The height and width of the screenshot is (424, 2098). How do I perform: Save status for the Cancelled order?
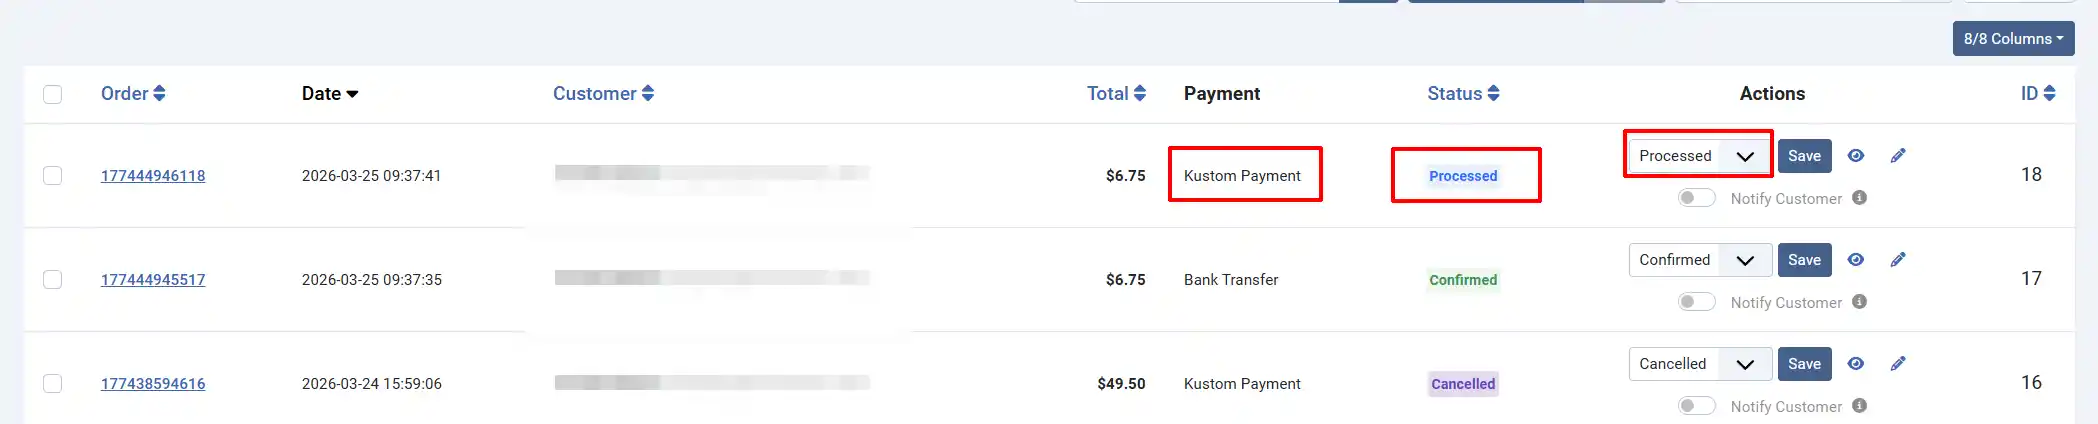pyautogui.click(x=1804, y=364)
